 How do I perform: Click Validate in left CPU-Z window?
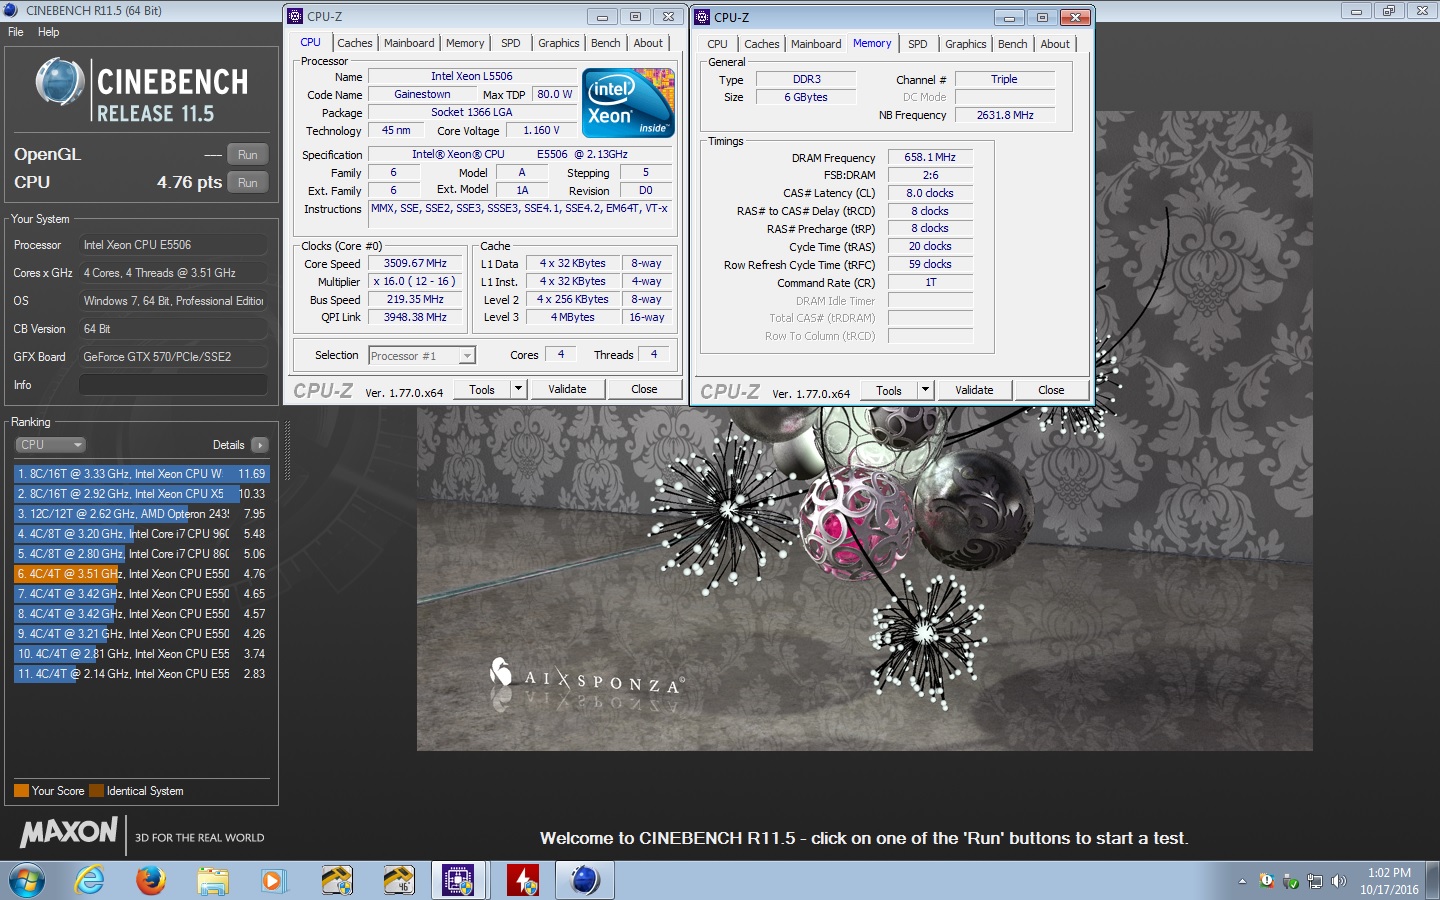567,389
